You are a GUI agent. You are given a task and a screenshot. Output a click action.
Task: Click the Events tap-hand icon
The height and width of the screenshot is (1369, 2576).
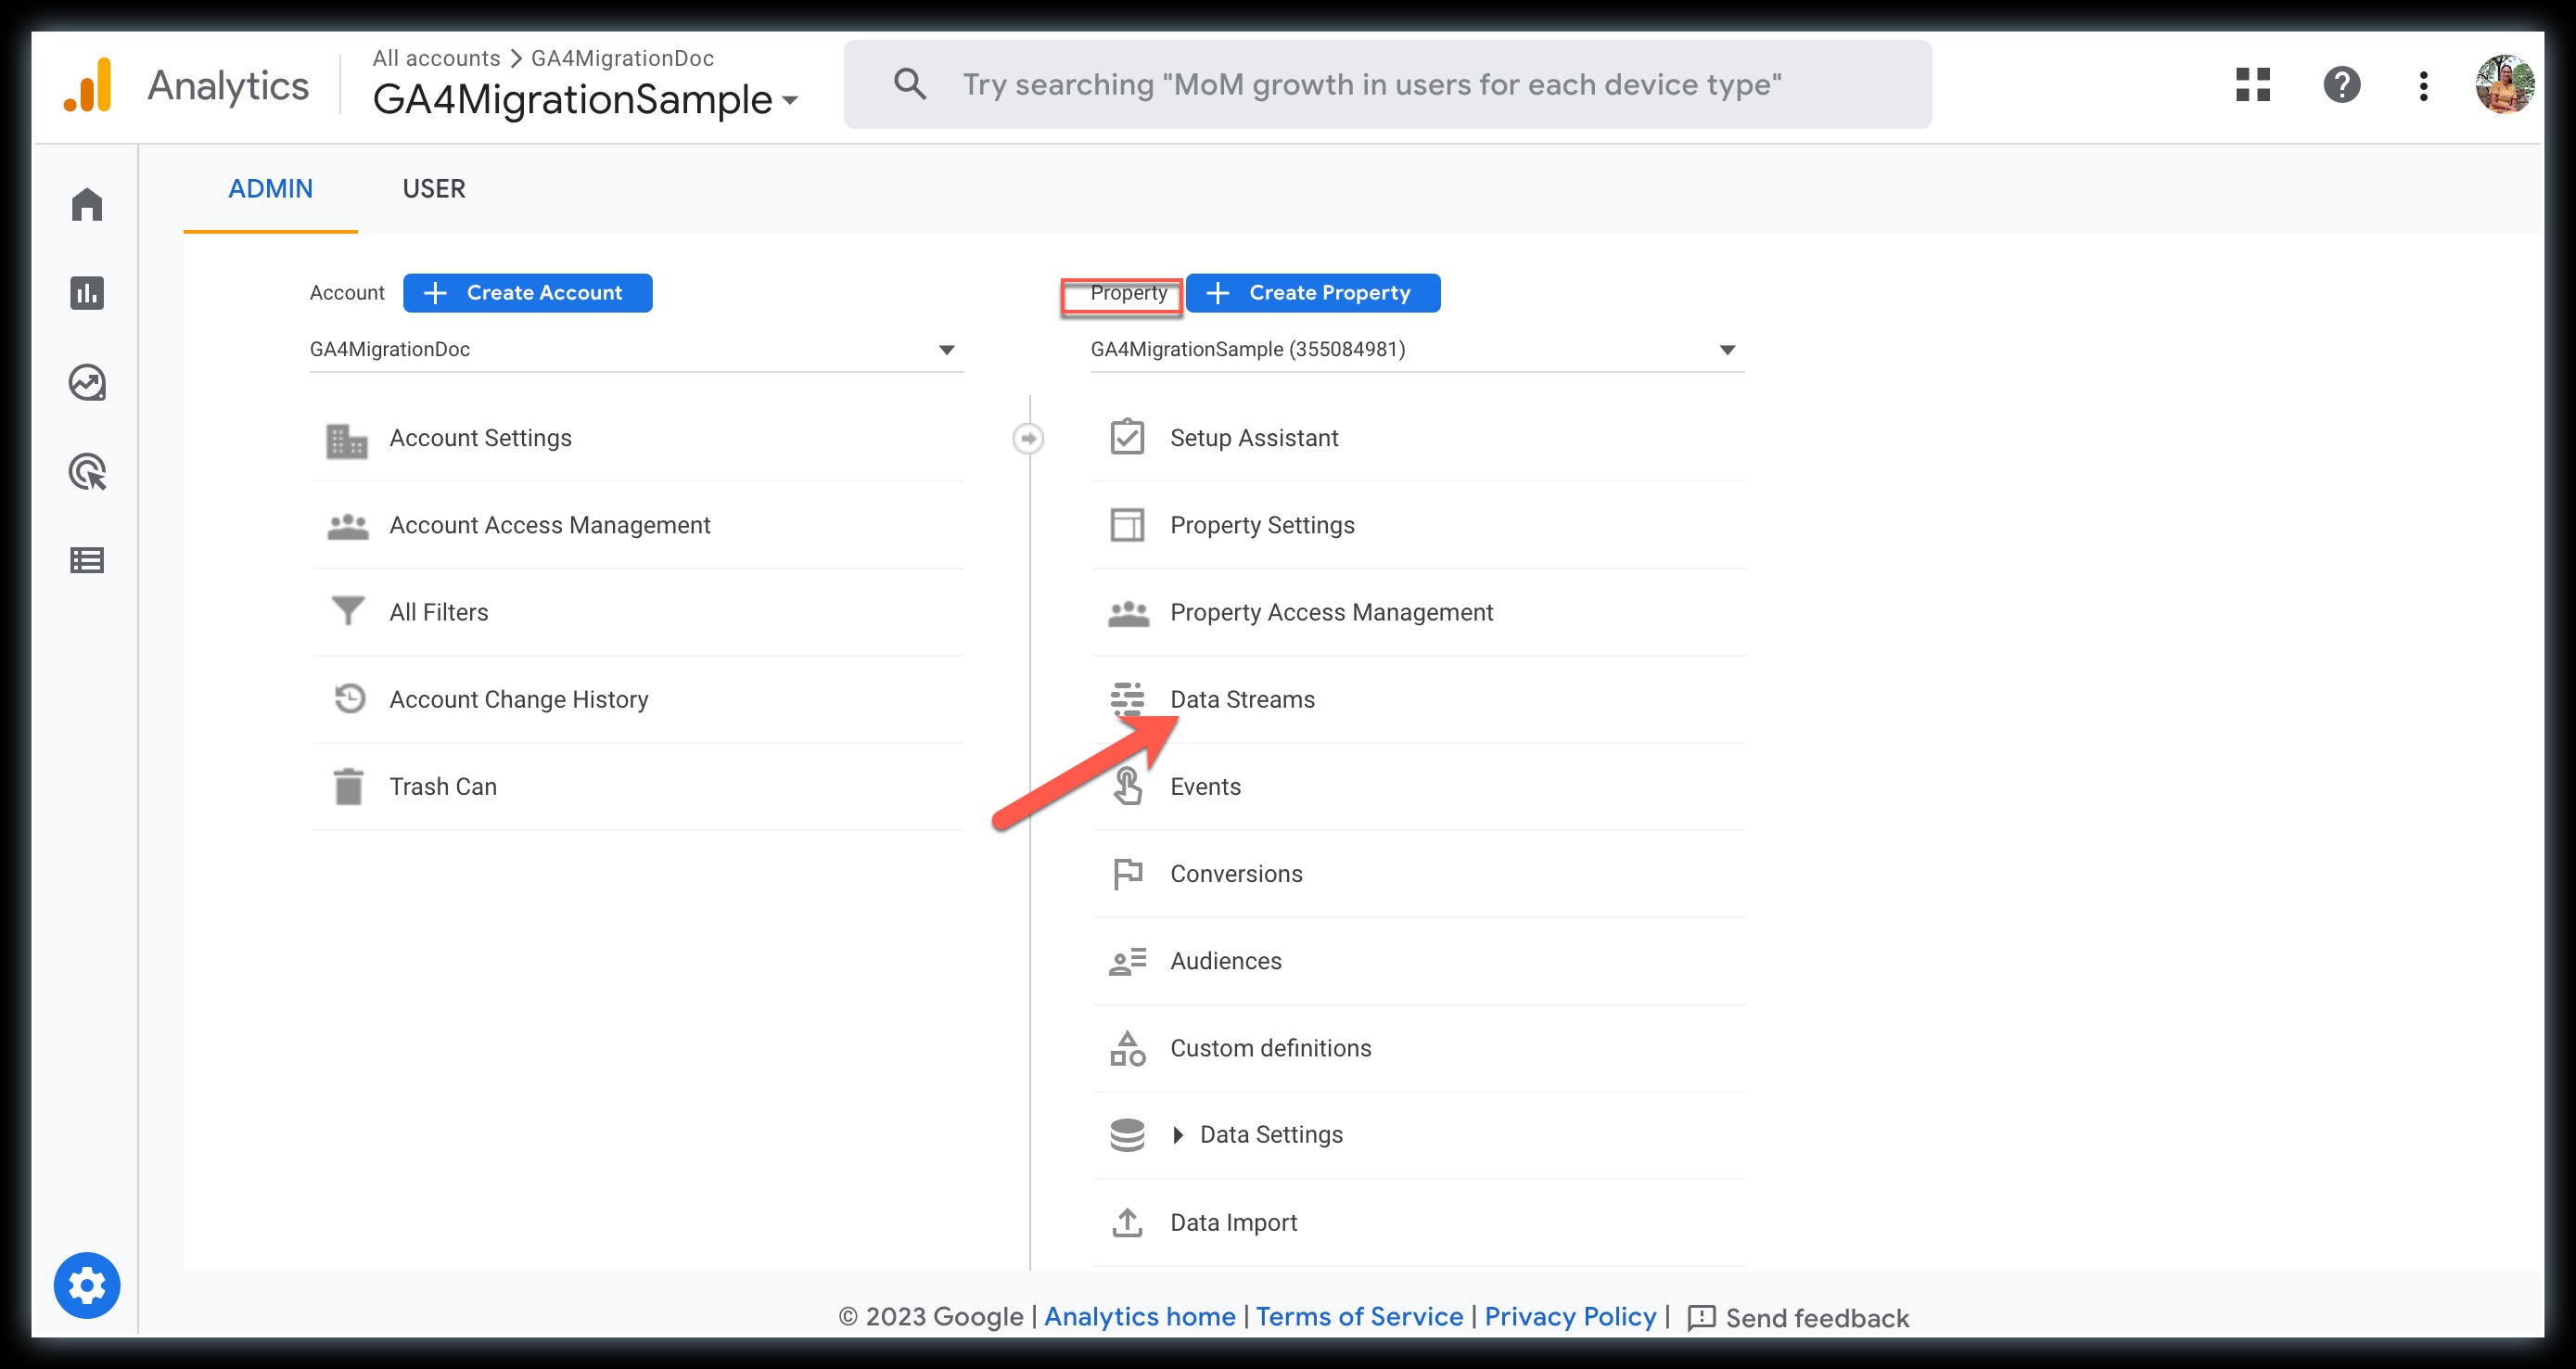(x=1127, y=786)
